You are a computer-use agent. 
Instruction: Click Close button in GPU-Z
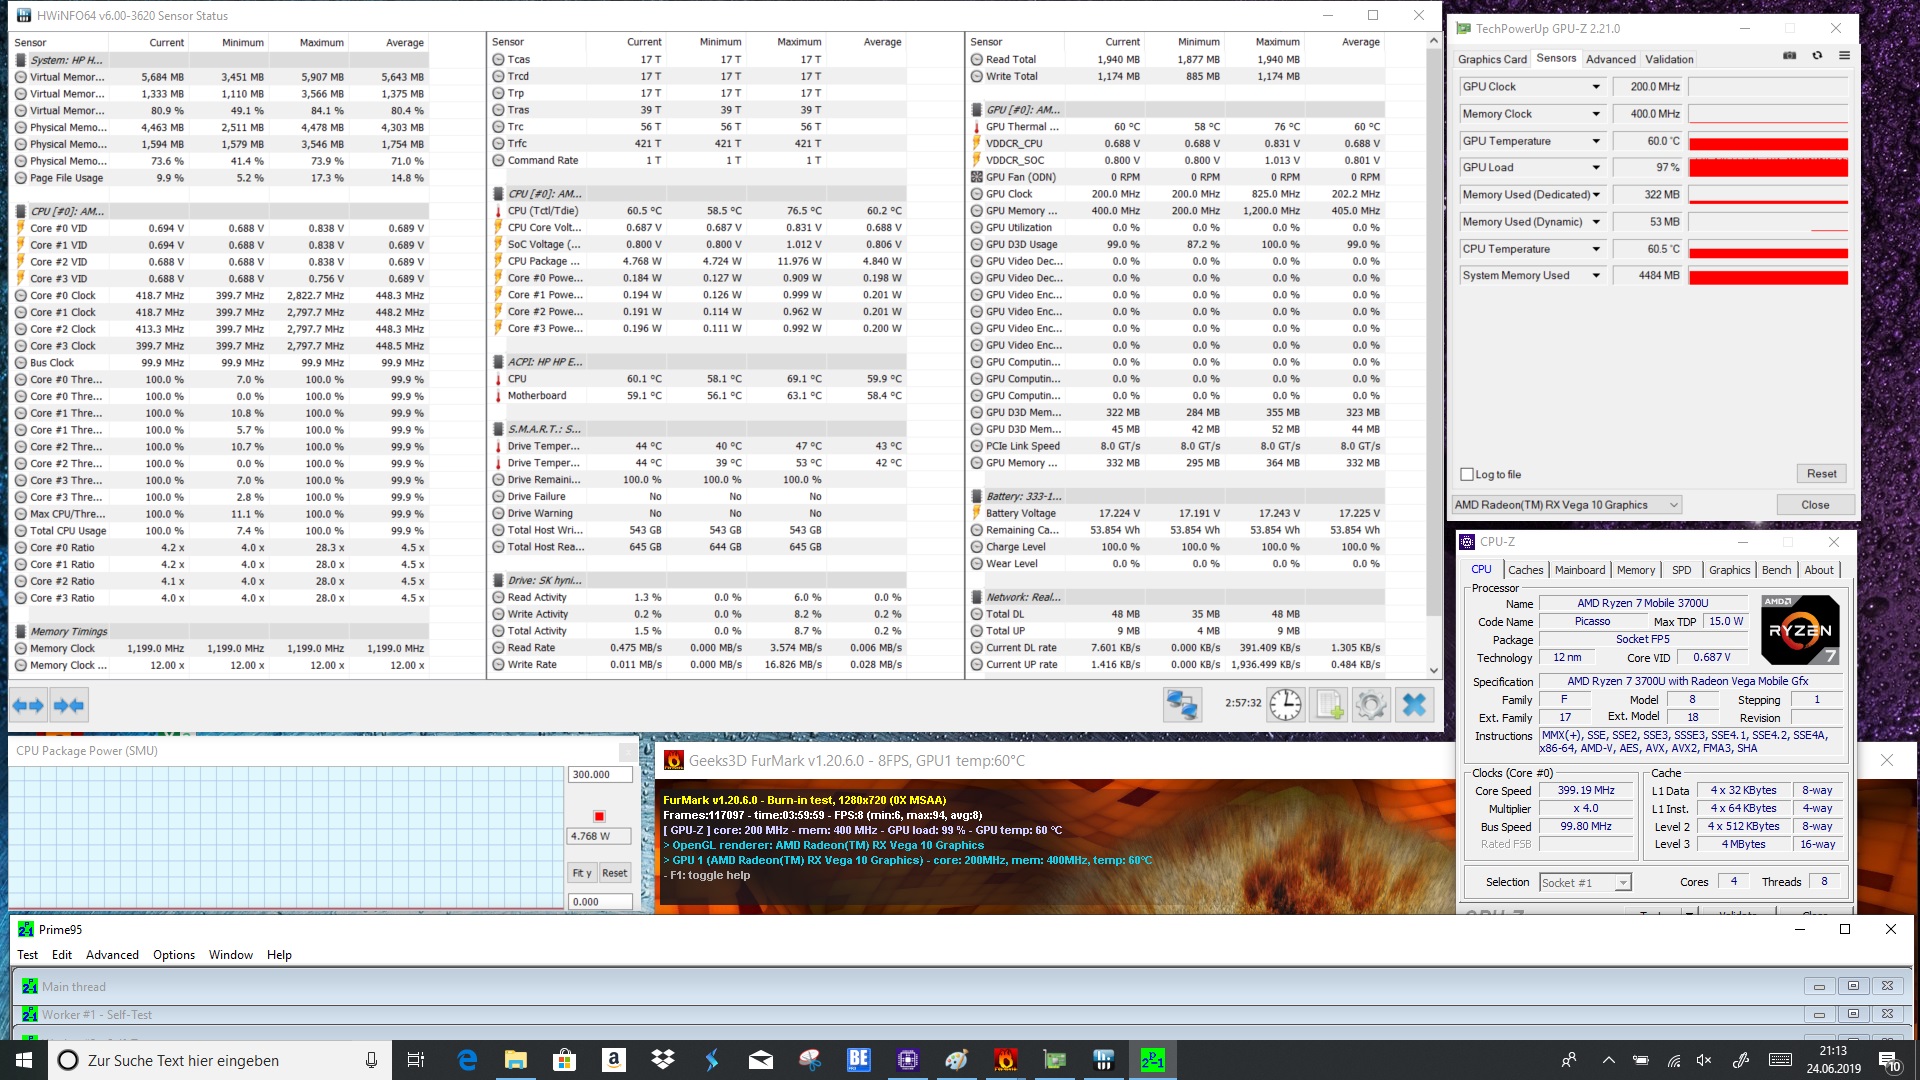click(x=1815, y=505)
